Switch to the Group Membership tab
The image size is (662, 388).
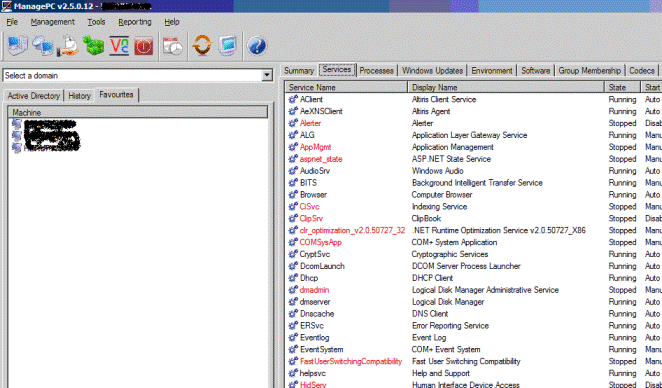point(590,71)
